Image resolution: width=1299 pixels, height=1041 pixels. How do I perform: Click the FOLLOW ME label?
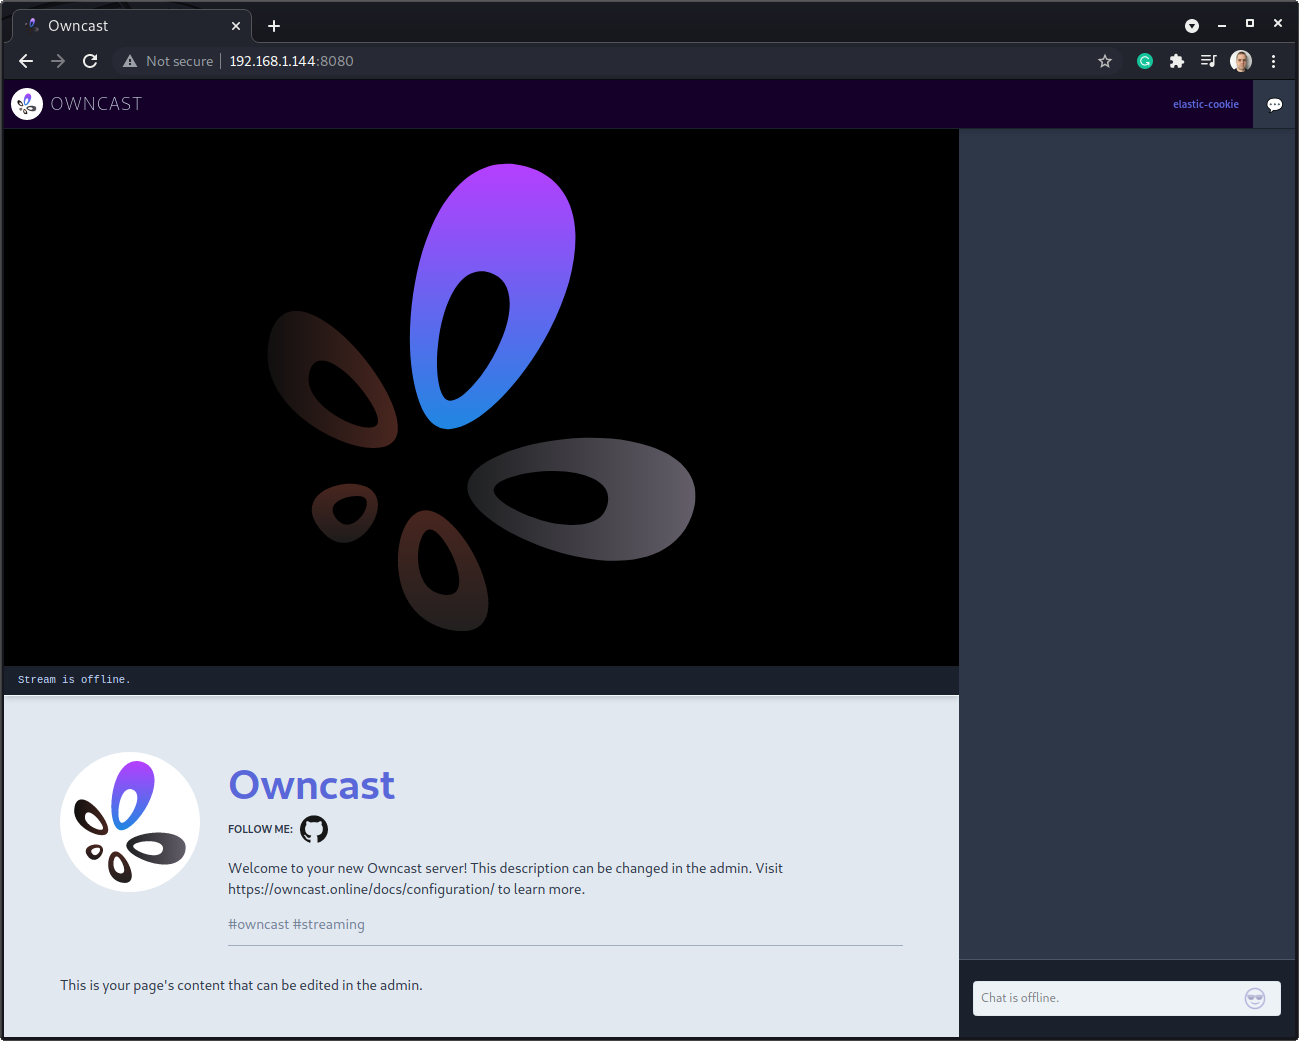260,829
